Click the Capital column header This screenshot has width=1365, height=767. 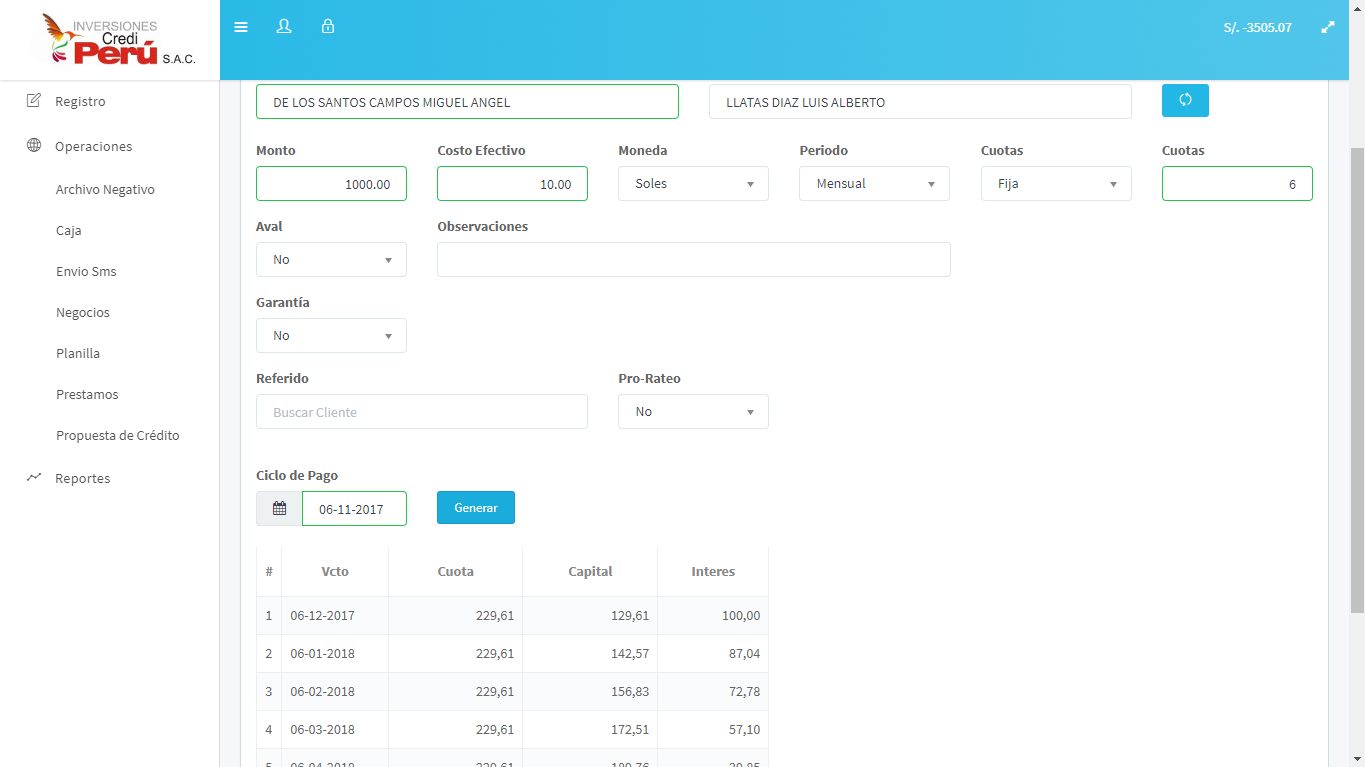coord(590,571)
